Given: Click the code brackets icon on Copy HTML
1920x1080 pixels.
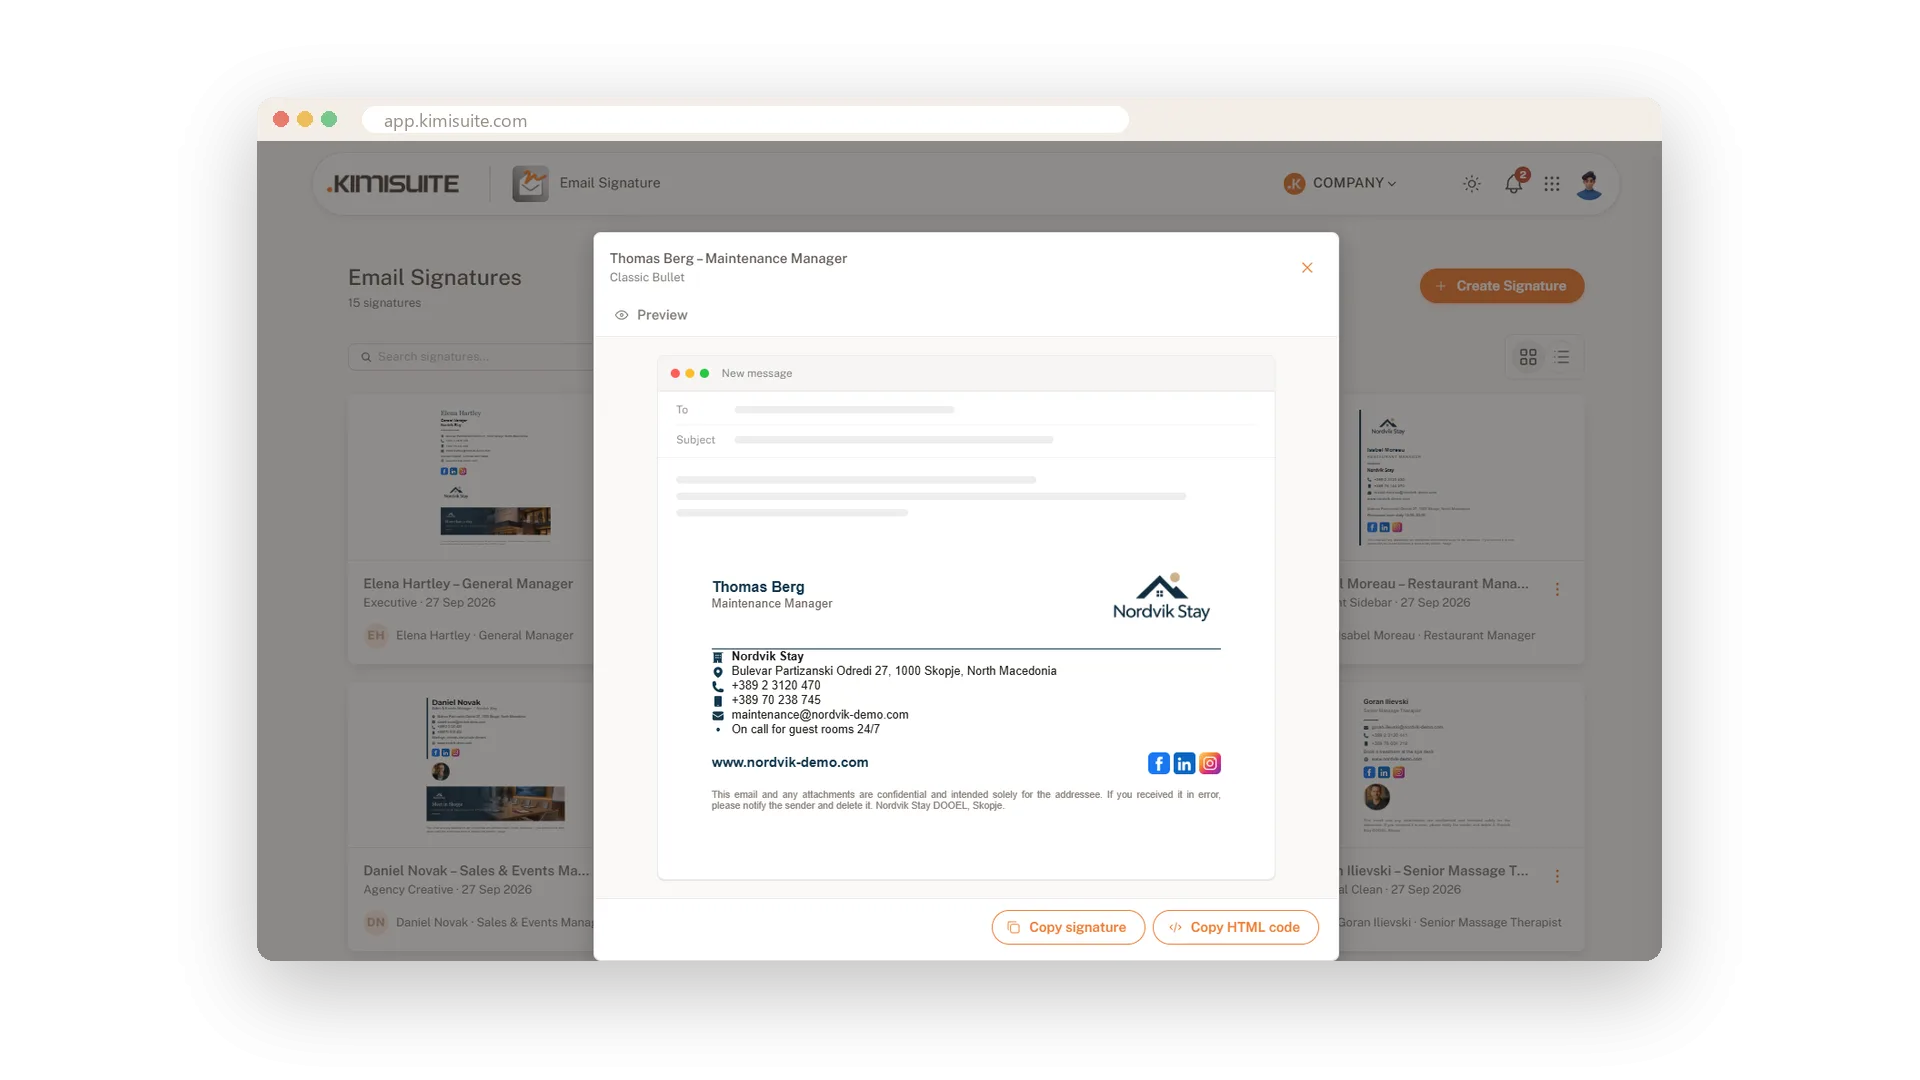Looking at the screenshot, I should tap(1175, 928).
